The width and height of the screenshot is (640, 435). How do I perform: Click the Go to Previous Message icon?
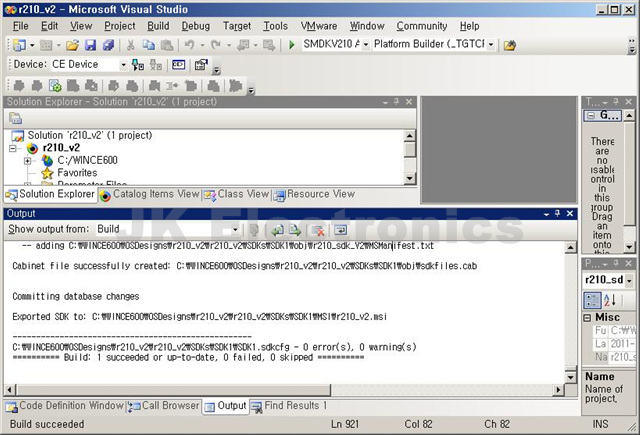(278, 230)
